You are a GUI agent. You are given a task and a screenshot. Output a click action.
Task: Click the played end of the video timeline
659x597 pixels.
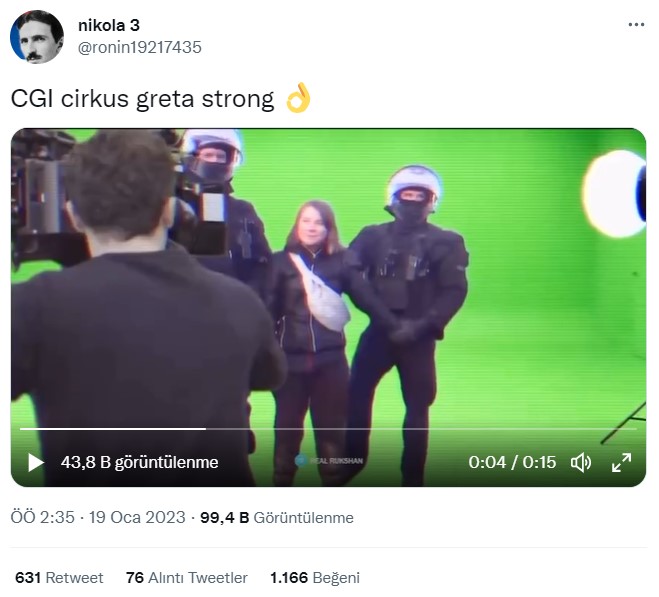(205, 429)
